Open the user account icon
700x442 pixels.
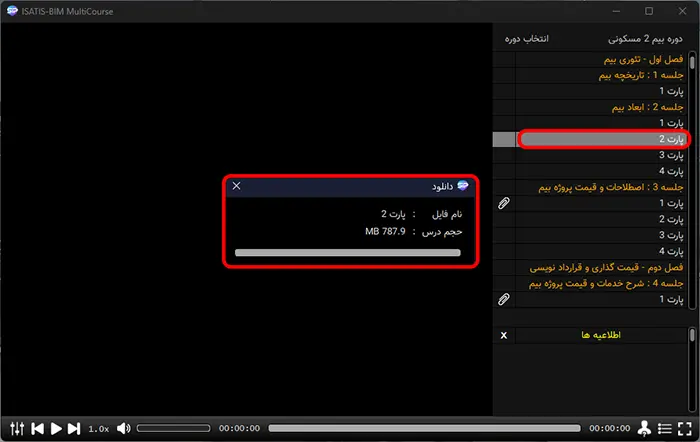click(644, 429)
